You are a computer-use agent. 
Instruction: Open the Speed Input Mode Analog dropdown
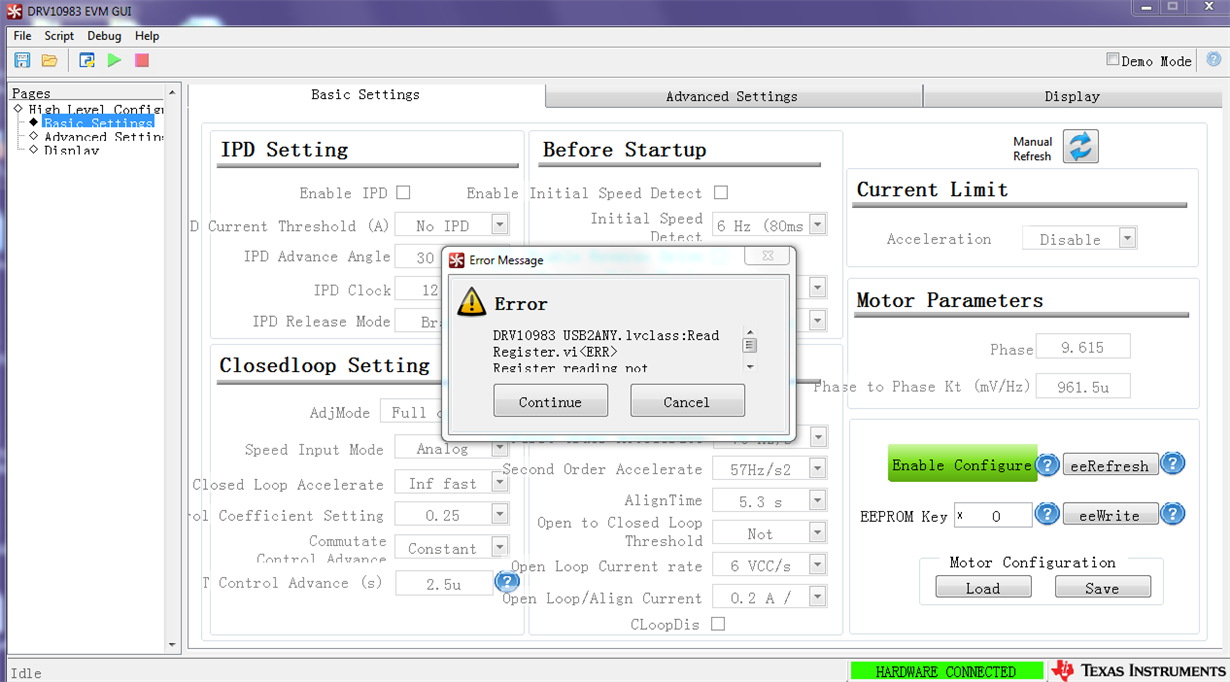click(499, 449)
